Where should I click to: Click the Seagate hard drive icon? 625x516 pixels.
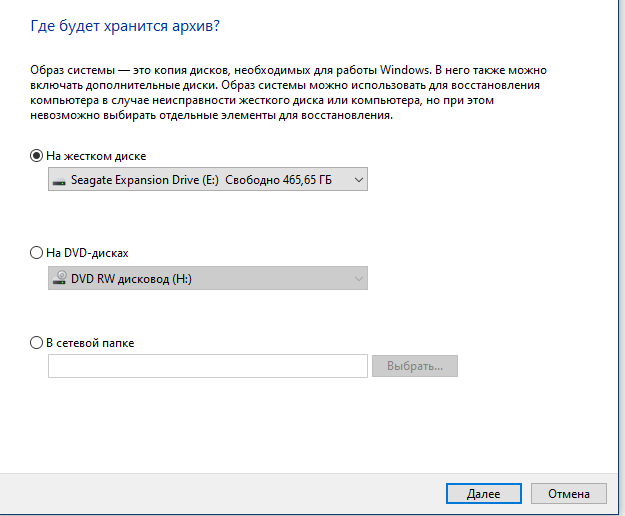[60, 181]
